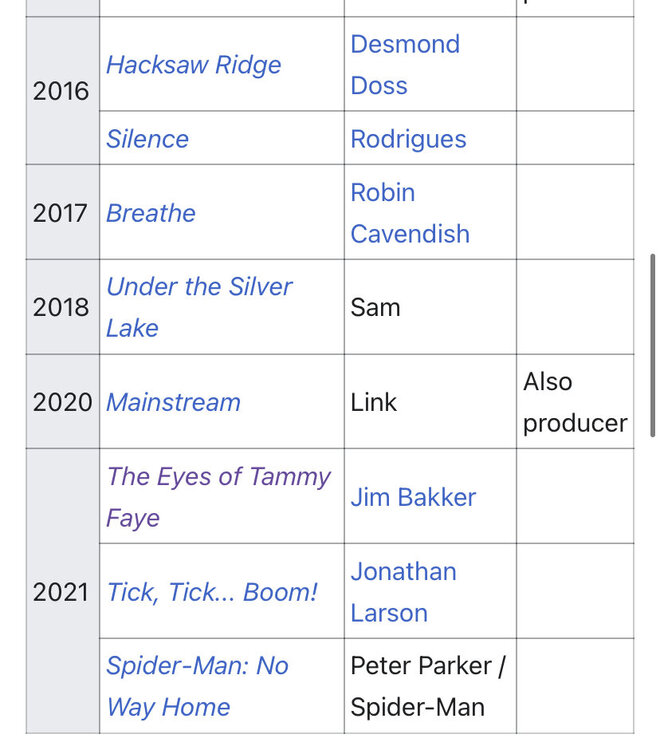Follow the Rodrigues character link
660x750 pixels.
[408, 139]
